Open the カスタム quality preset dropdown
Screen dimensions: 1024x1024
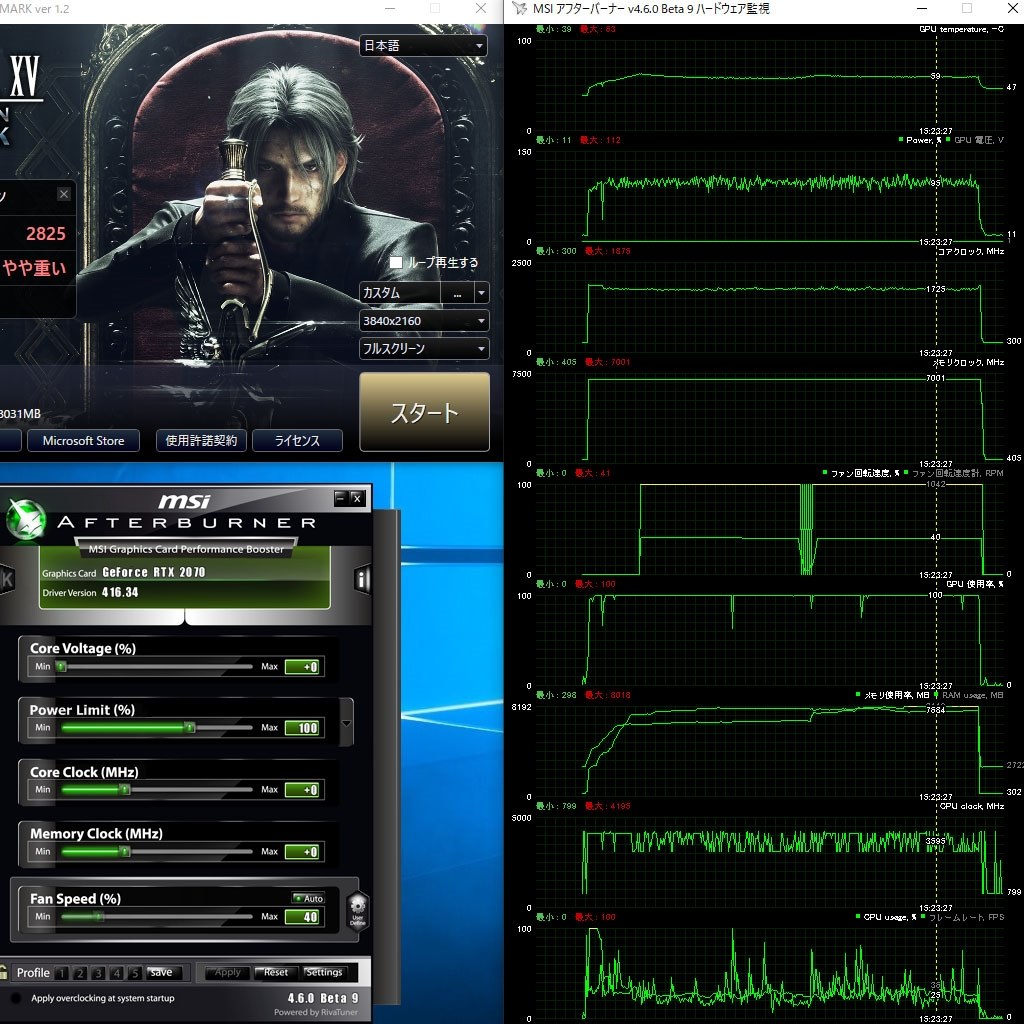click(481, 293)
